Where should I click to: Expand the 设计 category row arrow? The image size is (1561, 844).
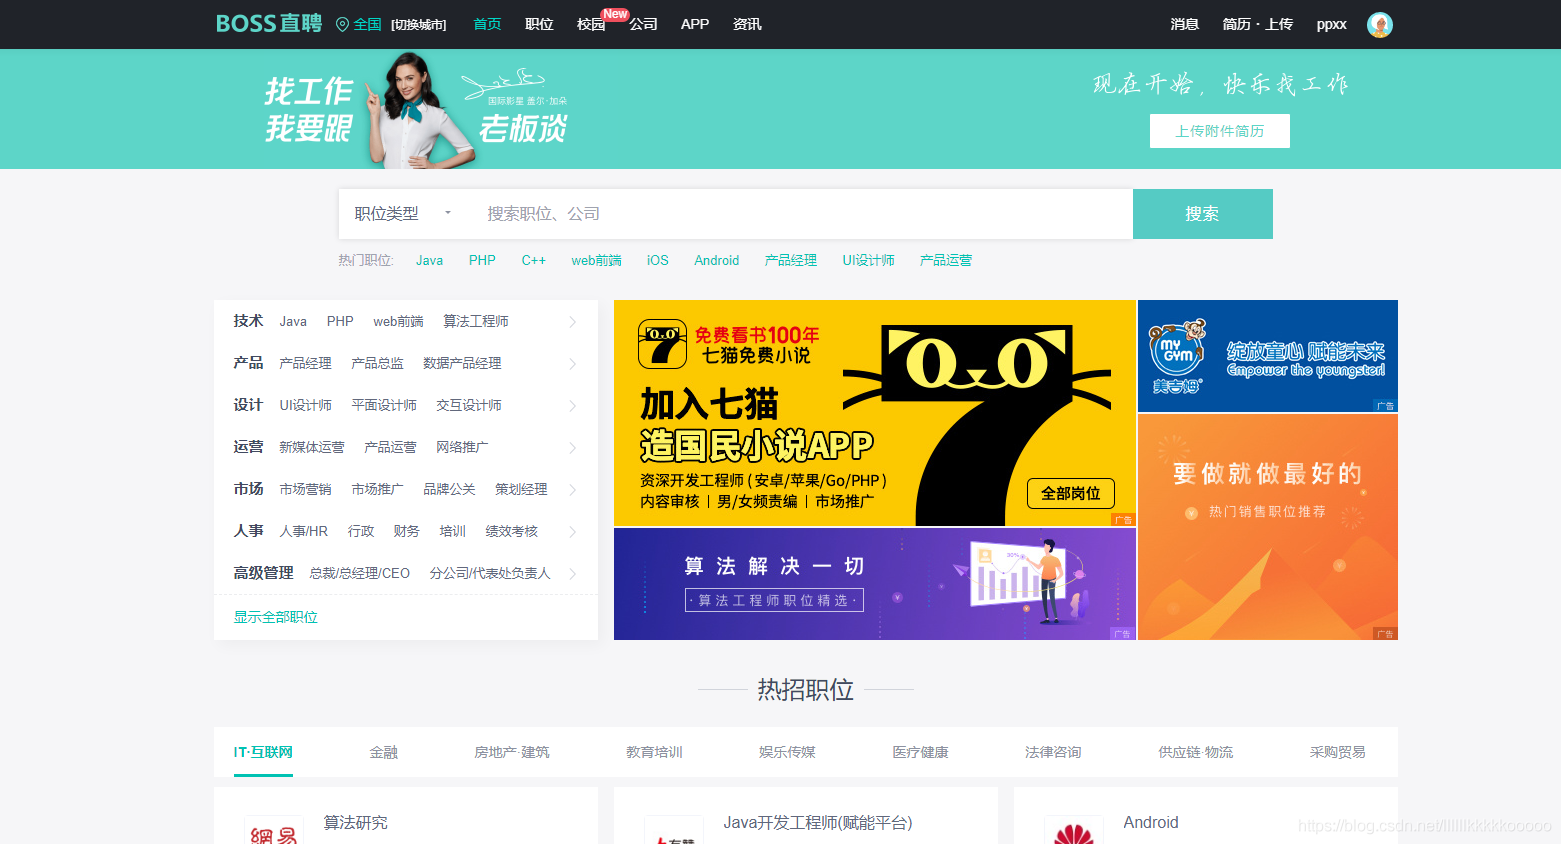[573, 406]
